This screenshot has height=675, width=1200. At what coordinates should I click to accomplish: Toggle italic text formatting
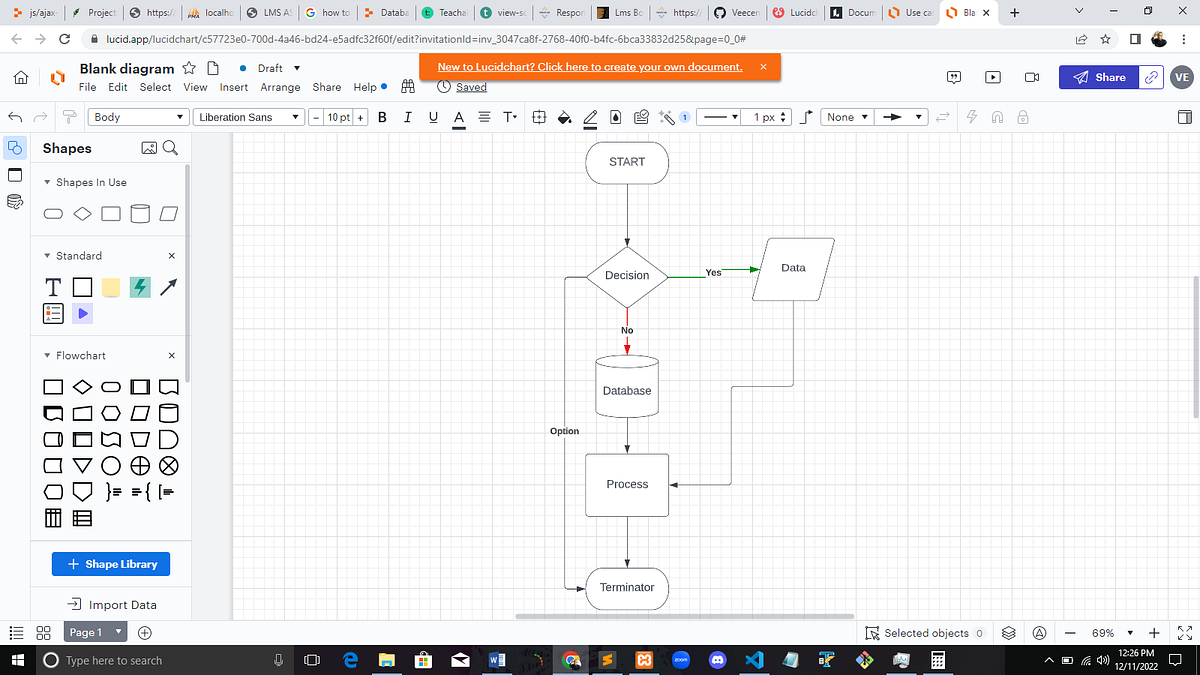pyautogui.click(x=407, y=117)
